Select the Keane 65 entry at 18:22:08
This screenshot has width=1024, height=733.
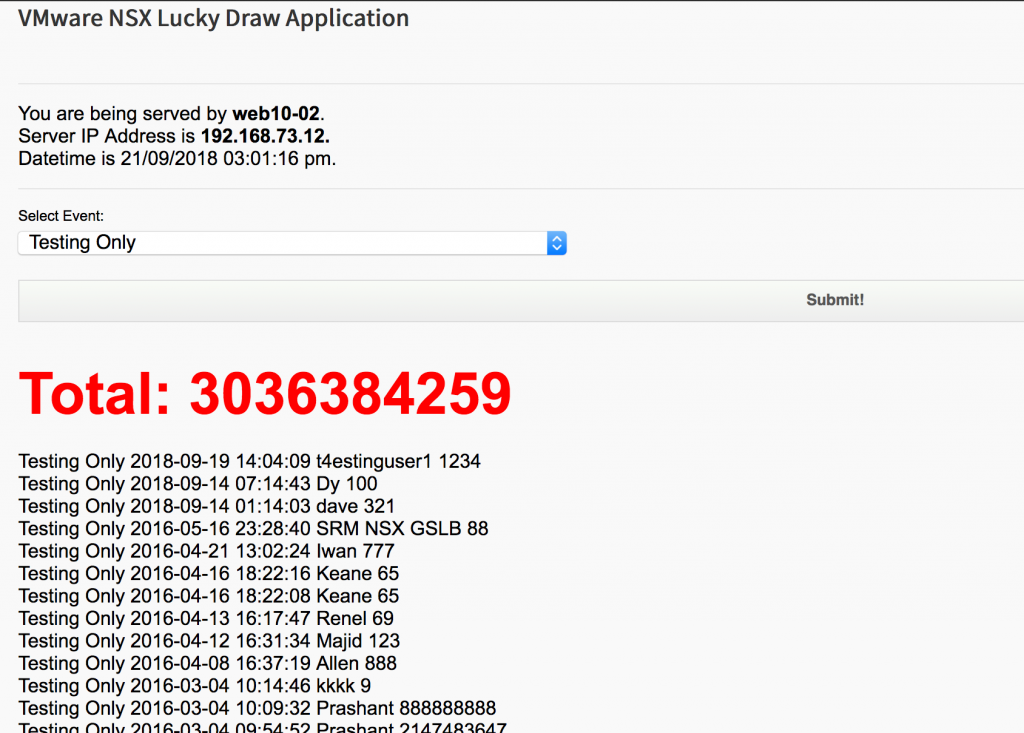208,596
